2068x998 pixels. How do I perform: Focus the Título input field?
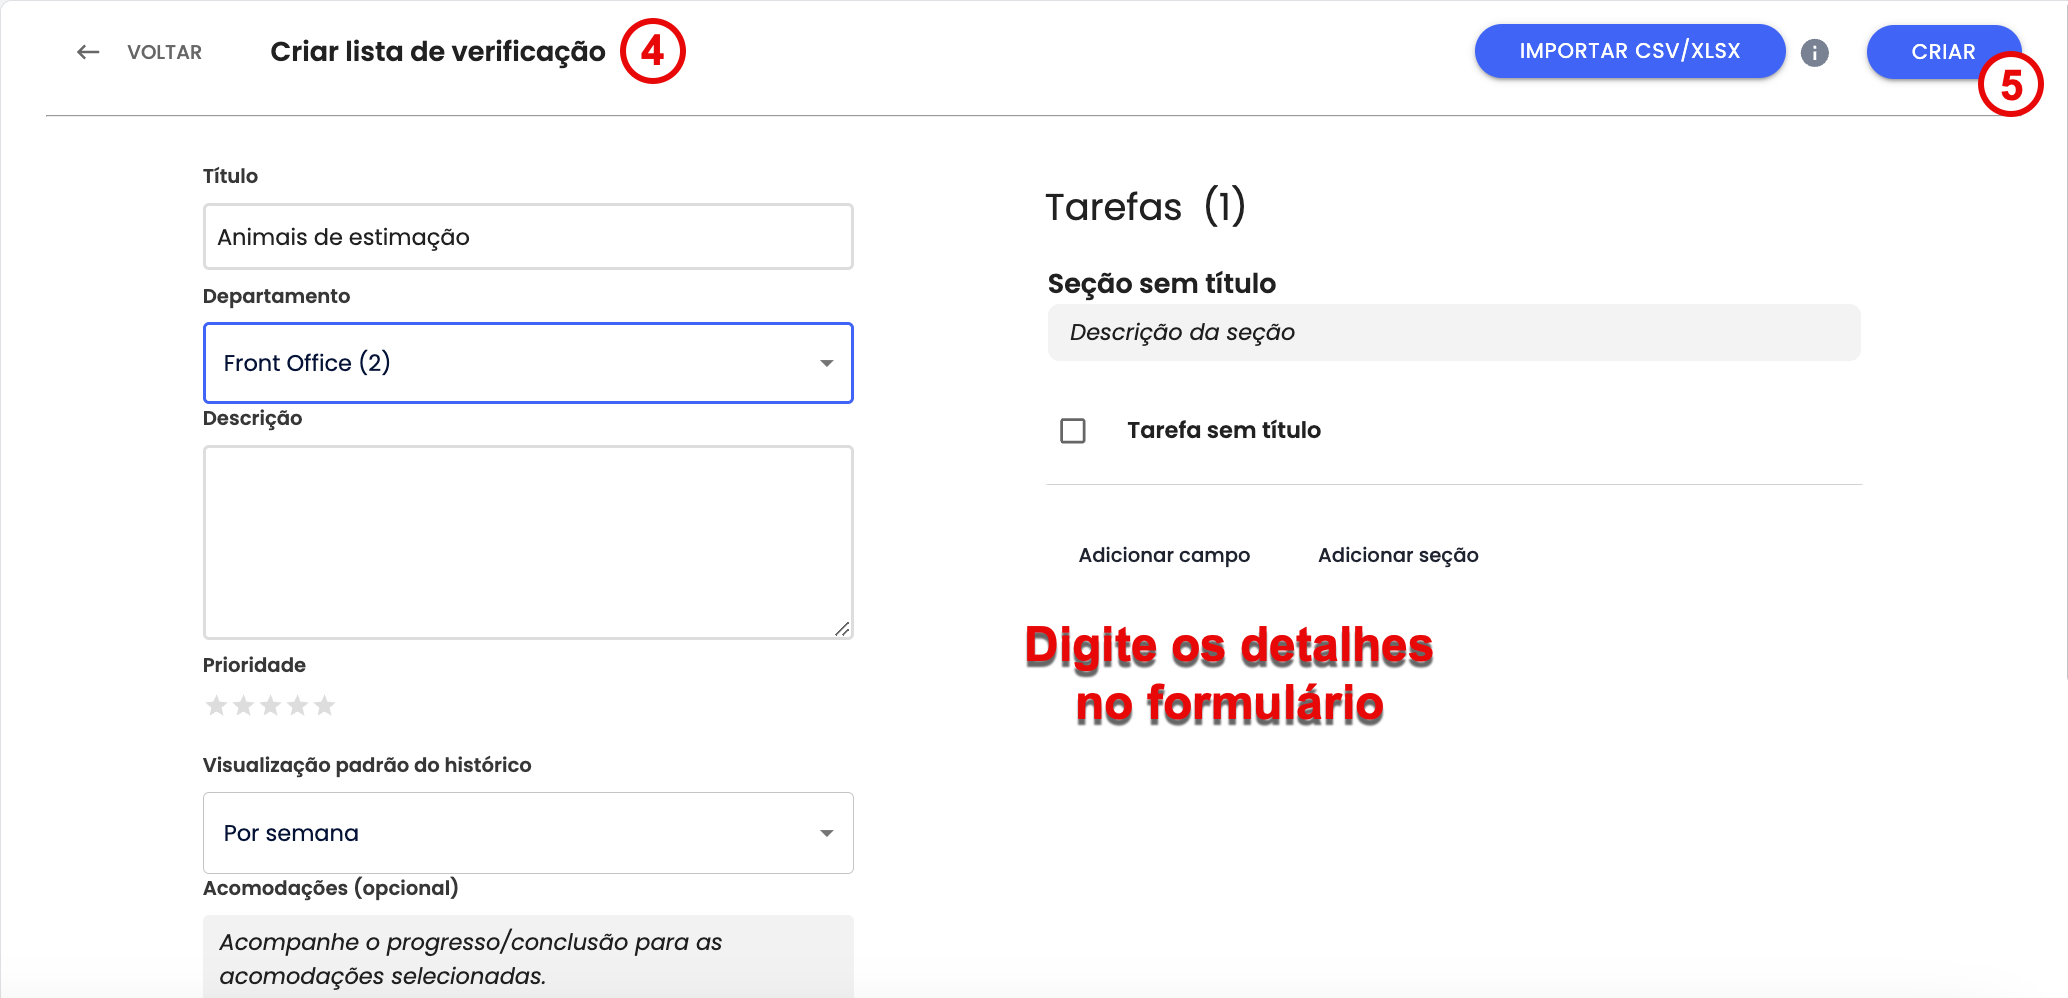tap(527, 237)
